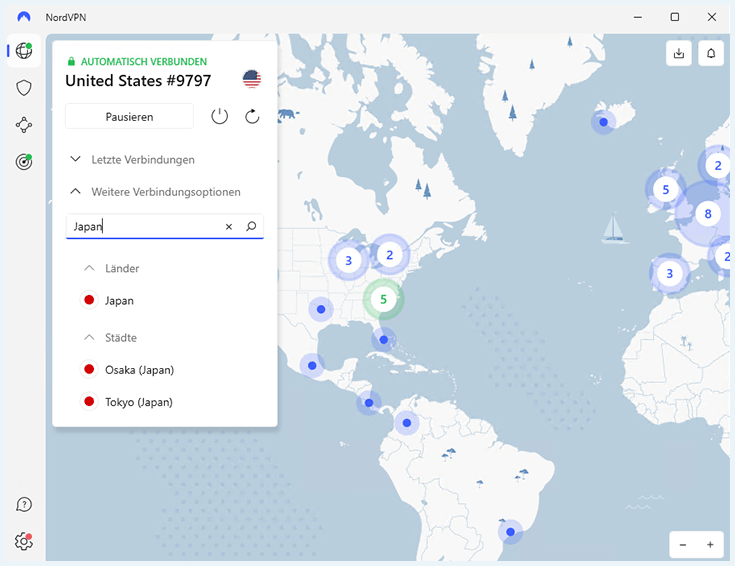735x566 pixels.
Task: Open the VPN globe tab in sidebar
Action: tap(24, 50)
